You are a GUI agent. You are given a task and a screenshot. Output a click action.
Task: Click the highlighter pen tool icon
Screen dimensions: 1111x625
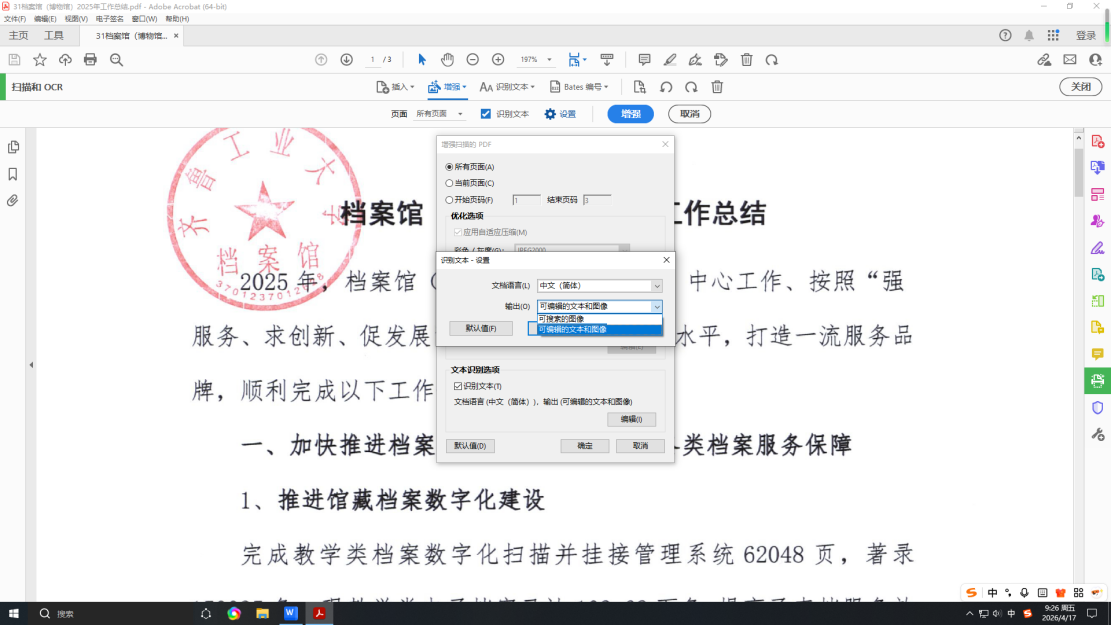coord(670,60)
